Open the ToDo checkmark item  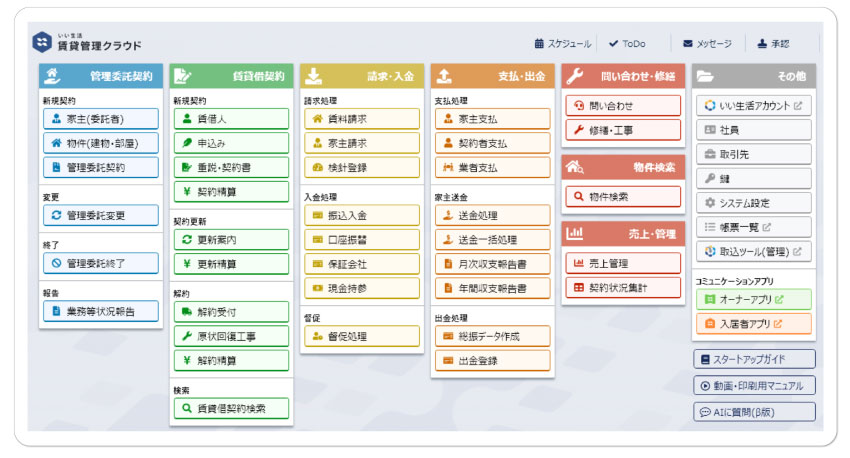tap(627, 43)
